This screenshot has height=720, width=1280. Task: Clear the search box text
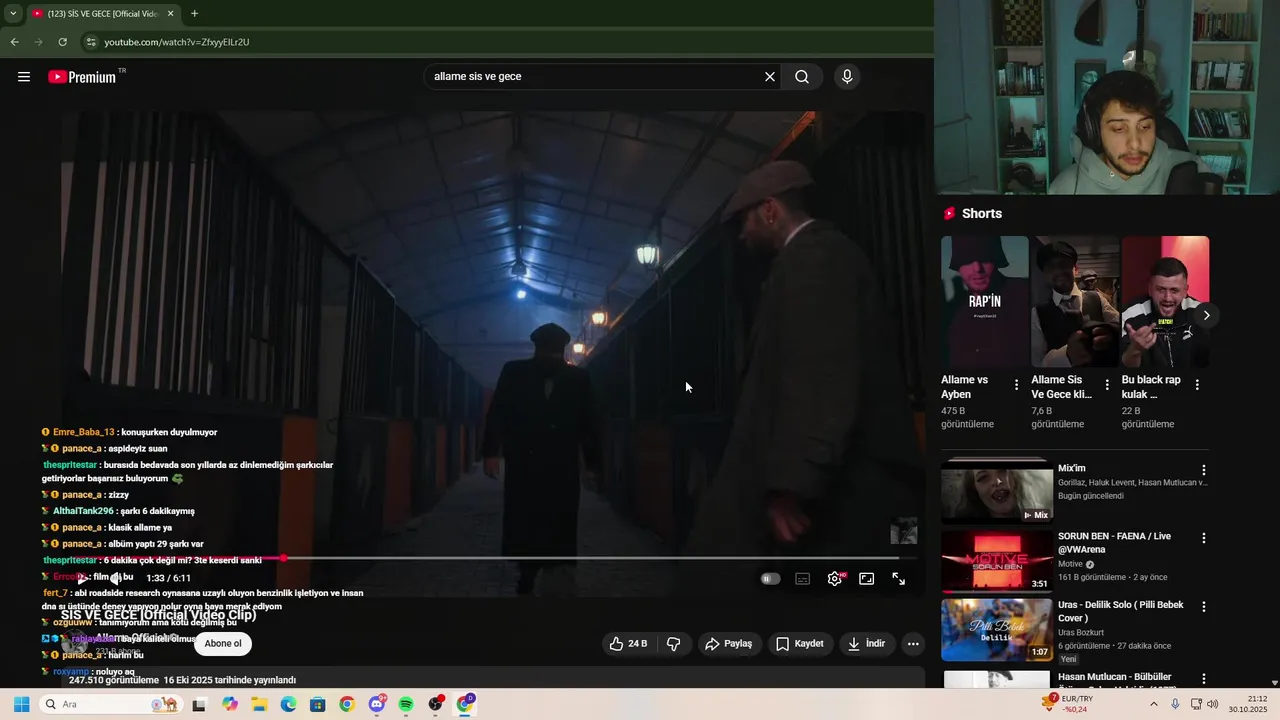770,77
